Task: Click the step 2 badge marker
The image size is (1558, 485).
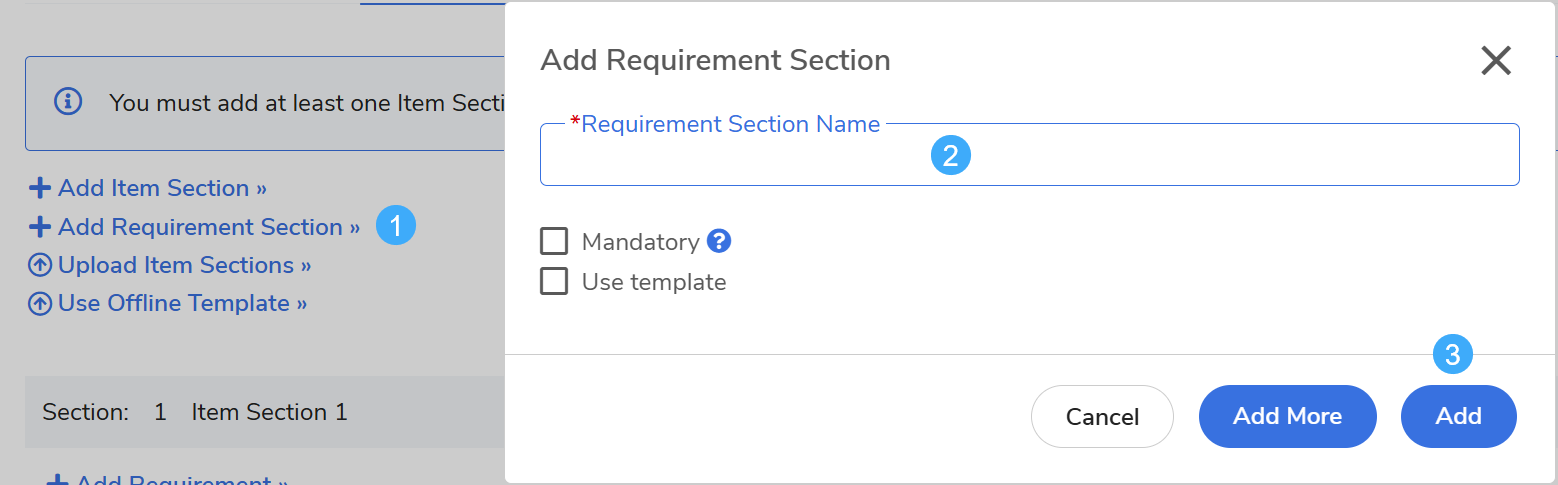Action: (x=951, y=155)
